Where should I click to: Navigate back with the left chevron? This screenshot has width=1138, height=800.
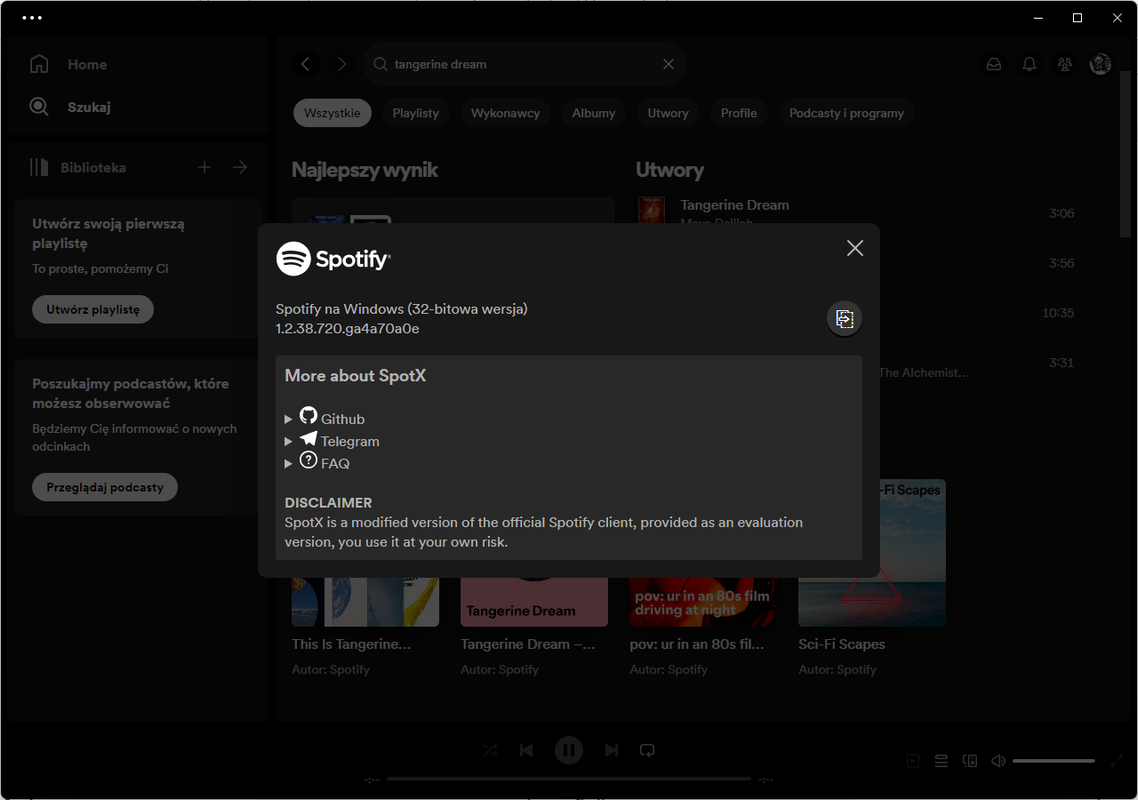pyautogui.click(x=306, y=65)
